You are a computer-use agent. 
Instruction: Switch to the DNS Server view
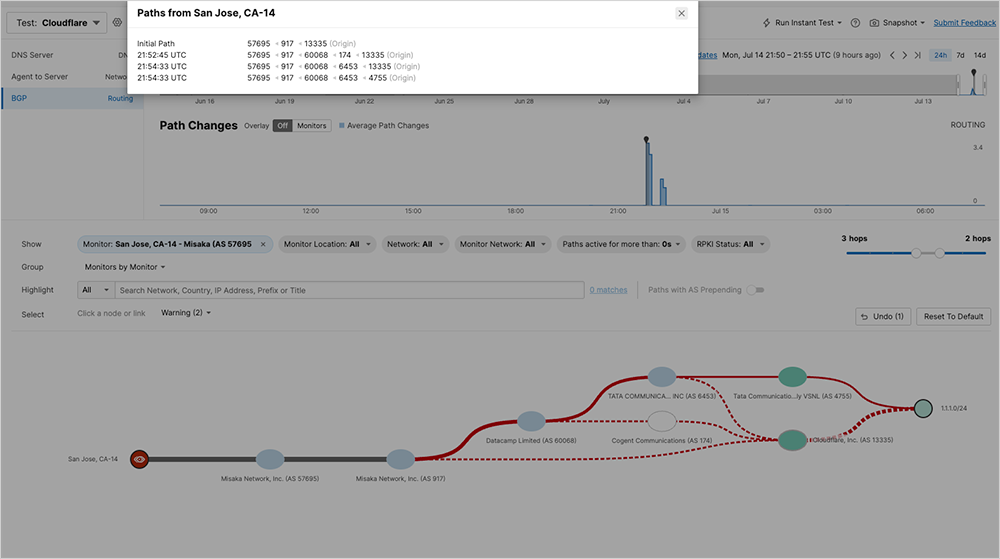tap(32, 55)
